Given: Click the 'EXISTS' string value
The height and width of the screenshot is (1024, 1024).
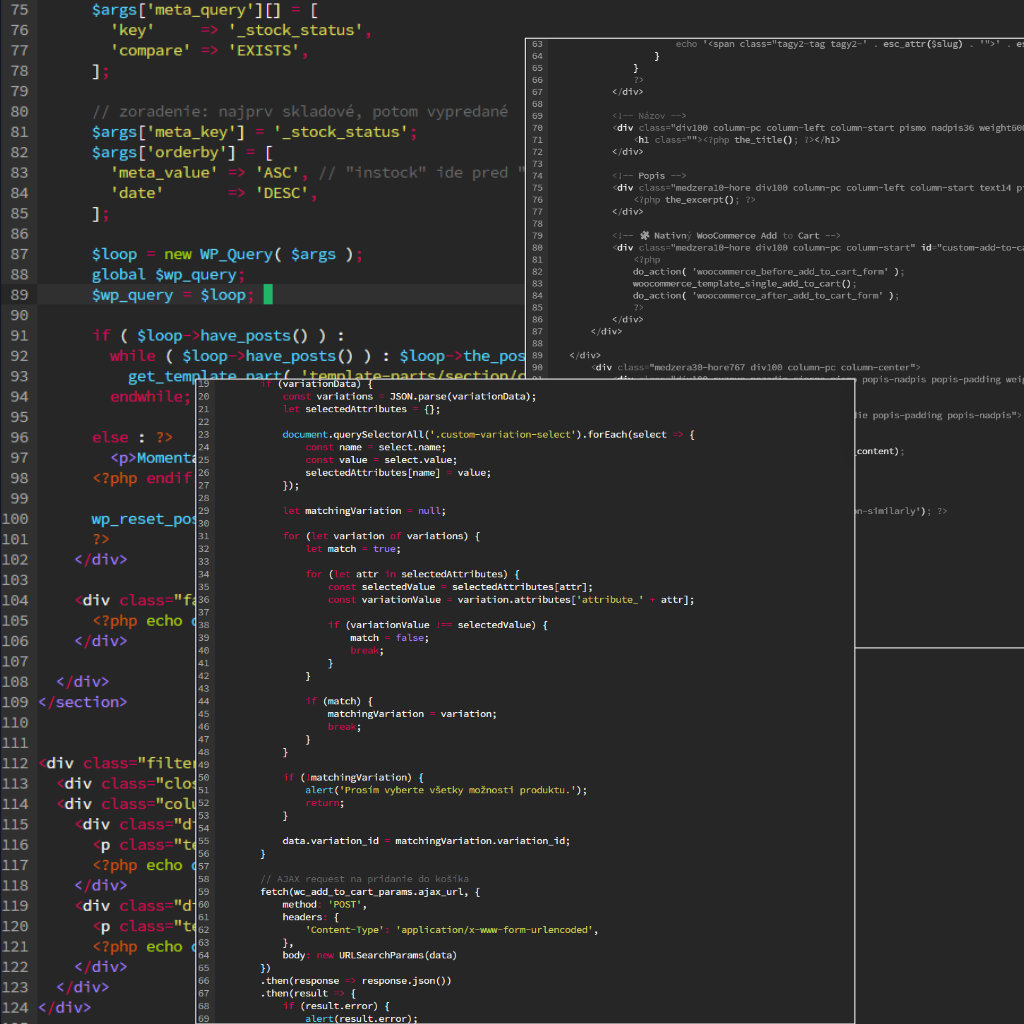Looking at the screenshot, I should [268, 51].
